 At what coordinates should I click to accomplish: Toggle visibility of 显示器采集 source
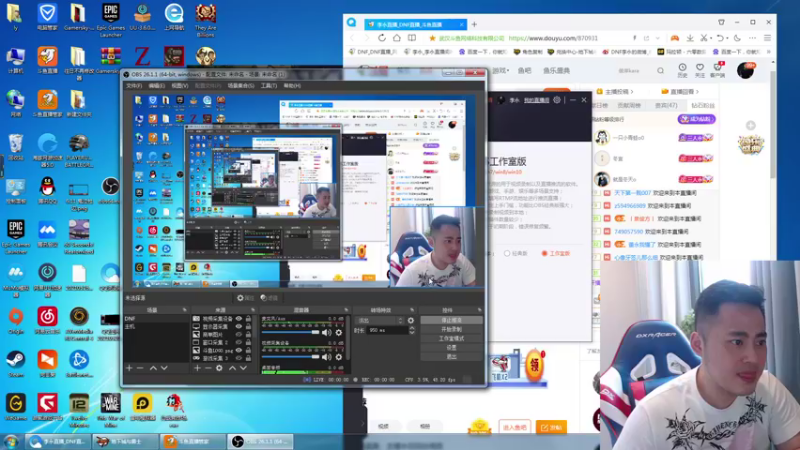coord(238,327)
